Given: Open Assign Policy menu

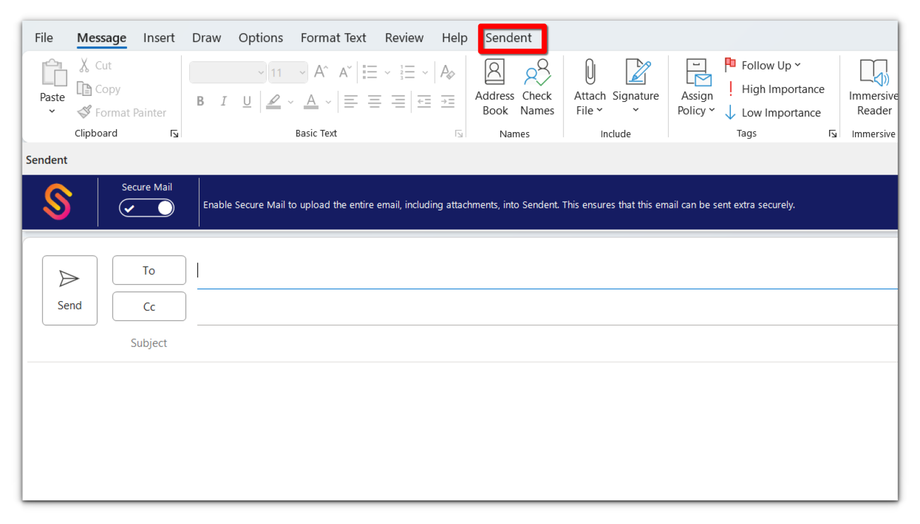Looking at the screenshot, I should [696, 87].
